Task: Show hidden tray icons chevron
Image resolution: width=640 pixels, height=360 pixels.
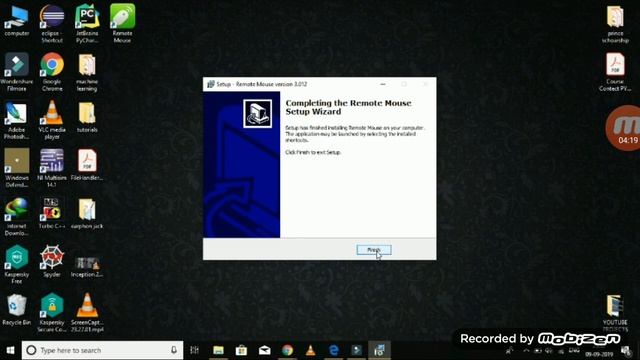Action: pyautogui.click(x=526, y=351)
